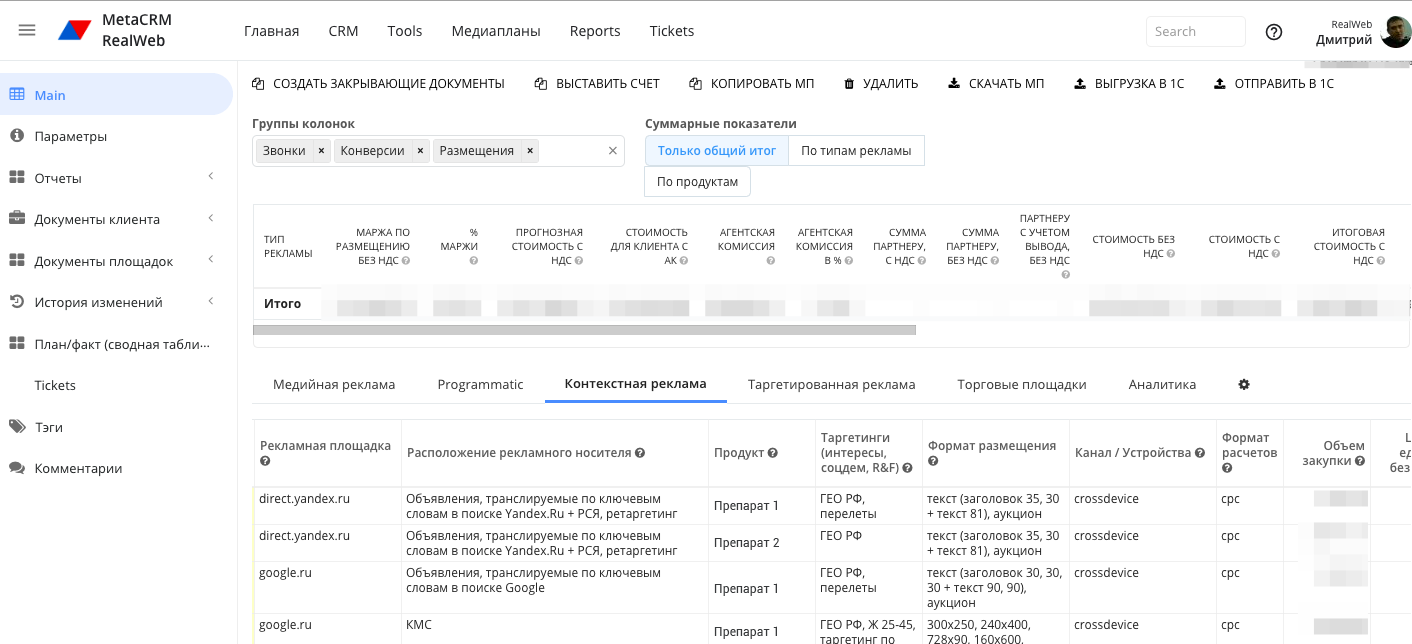1412x644 pixels.
Task: Remove the Звонки column group tag
Action: coord(321,151)
